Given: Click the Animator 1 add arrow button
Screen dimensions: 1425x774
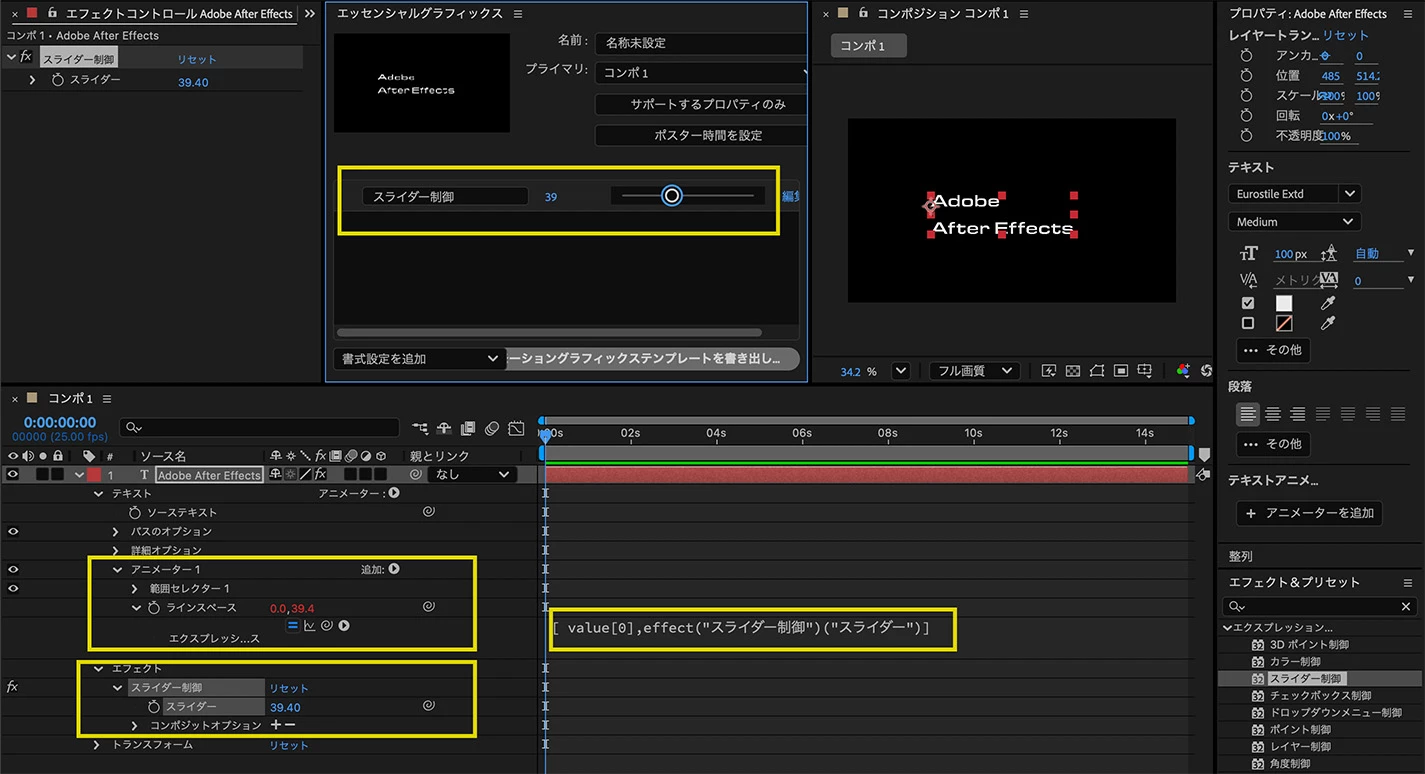Looking at the screenshot, I should click(x=394, y=569).
